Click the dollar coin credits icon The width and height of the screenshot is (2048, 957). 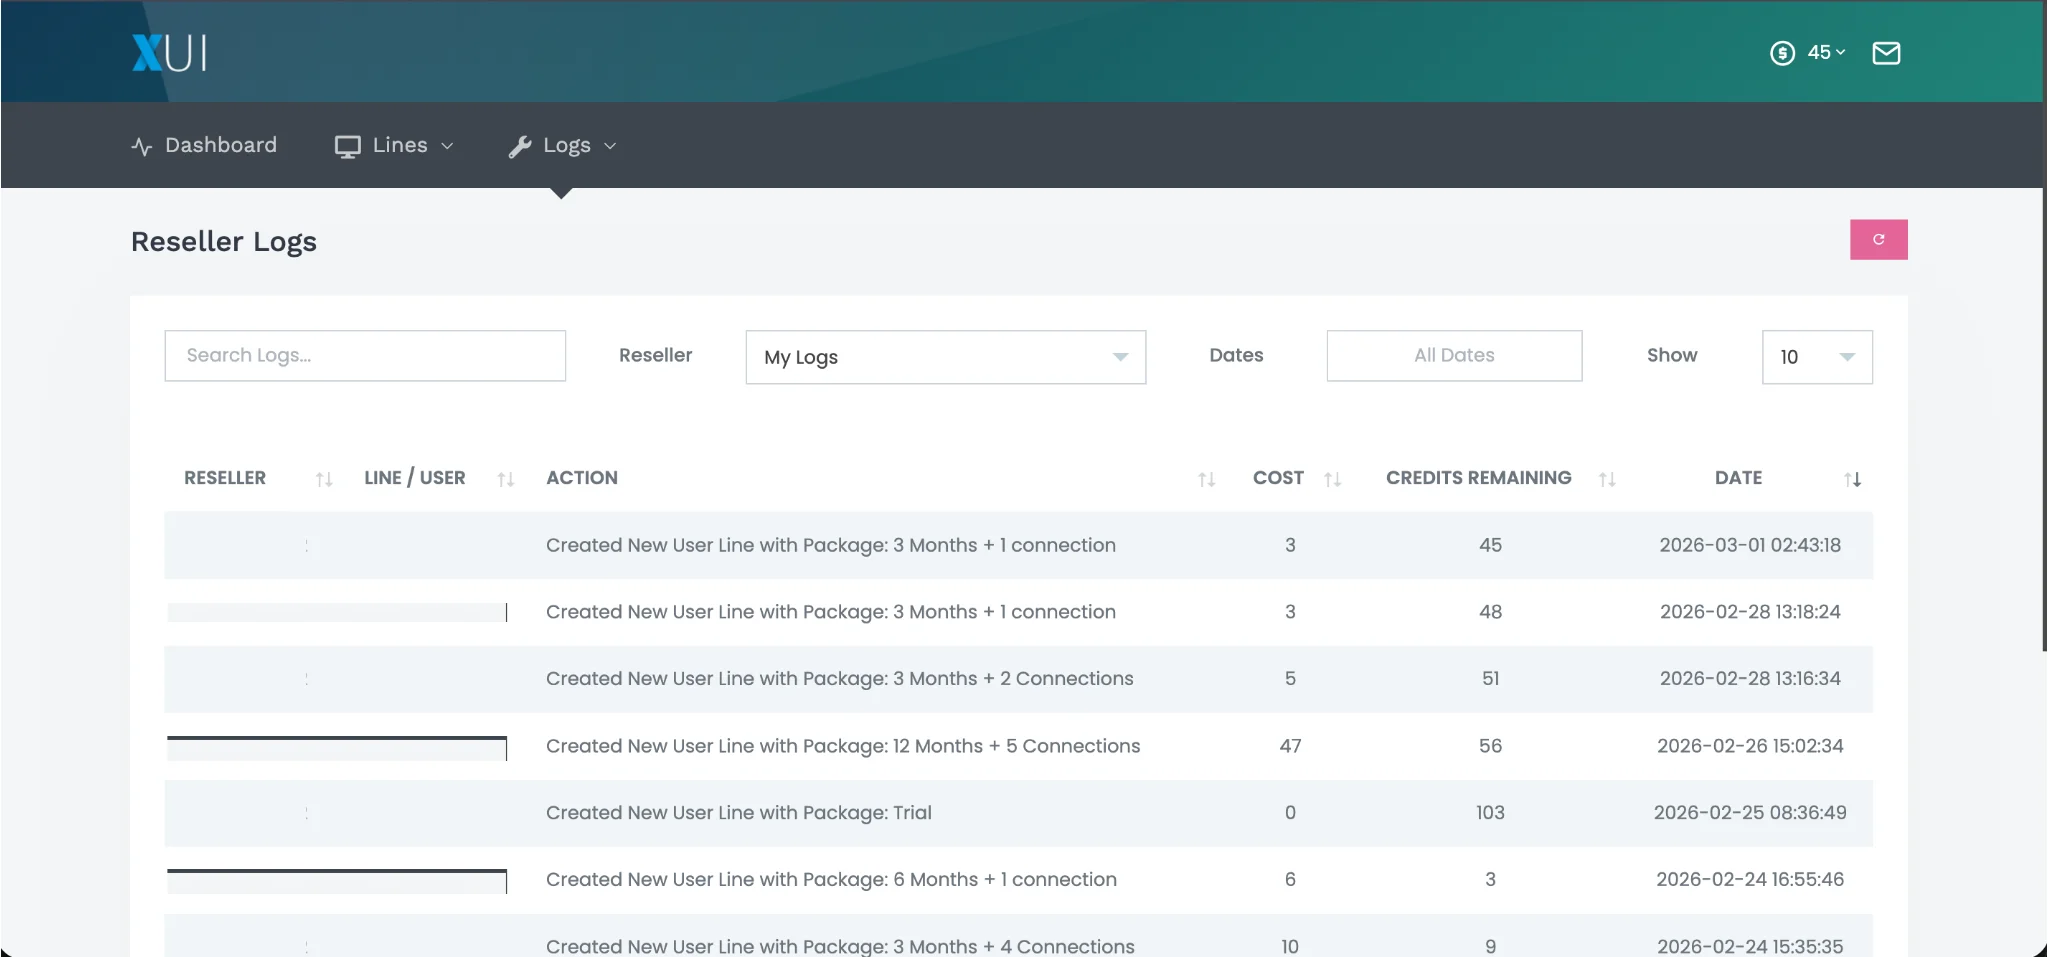[x=1782, y=53]
